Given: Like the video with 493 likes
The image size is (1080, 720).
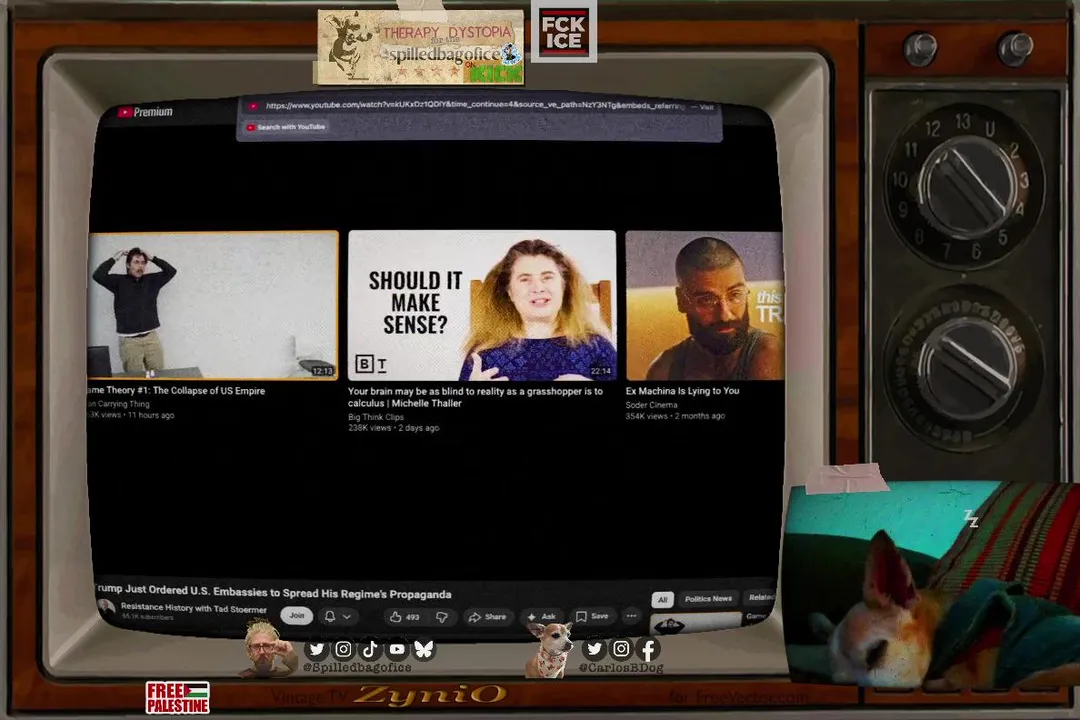Looking at the screenshot, I should 405,617.
